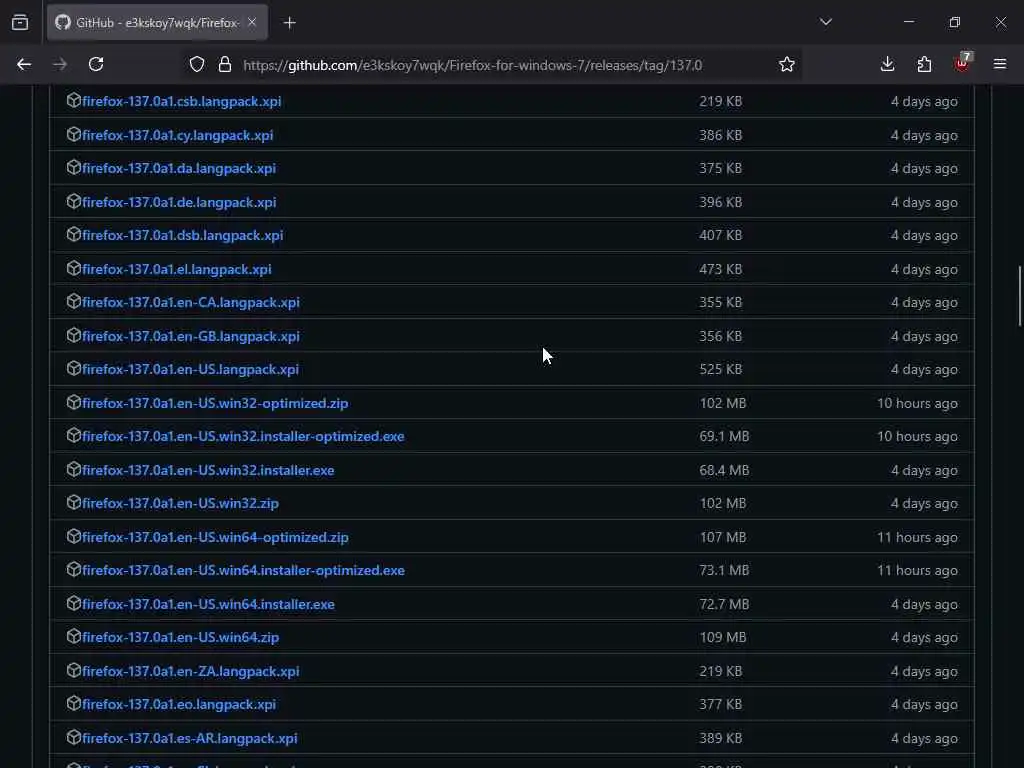The image size is (1024, 768).
Task: Download firefox-137.0a1.en-US.langpack.xpi
Action: [x=191, y=370]
